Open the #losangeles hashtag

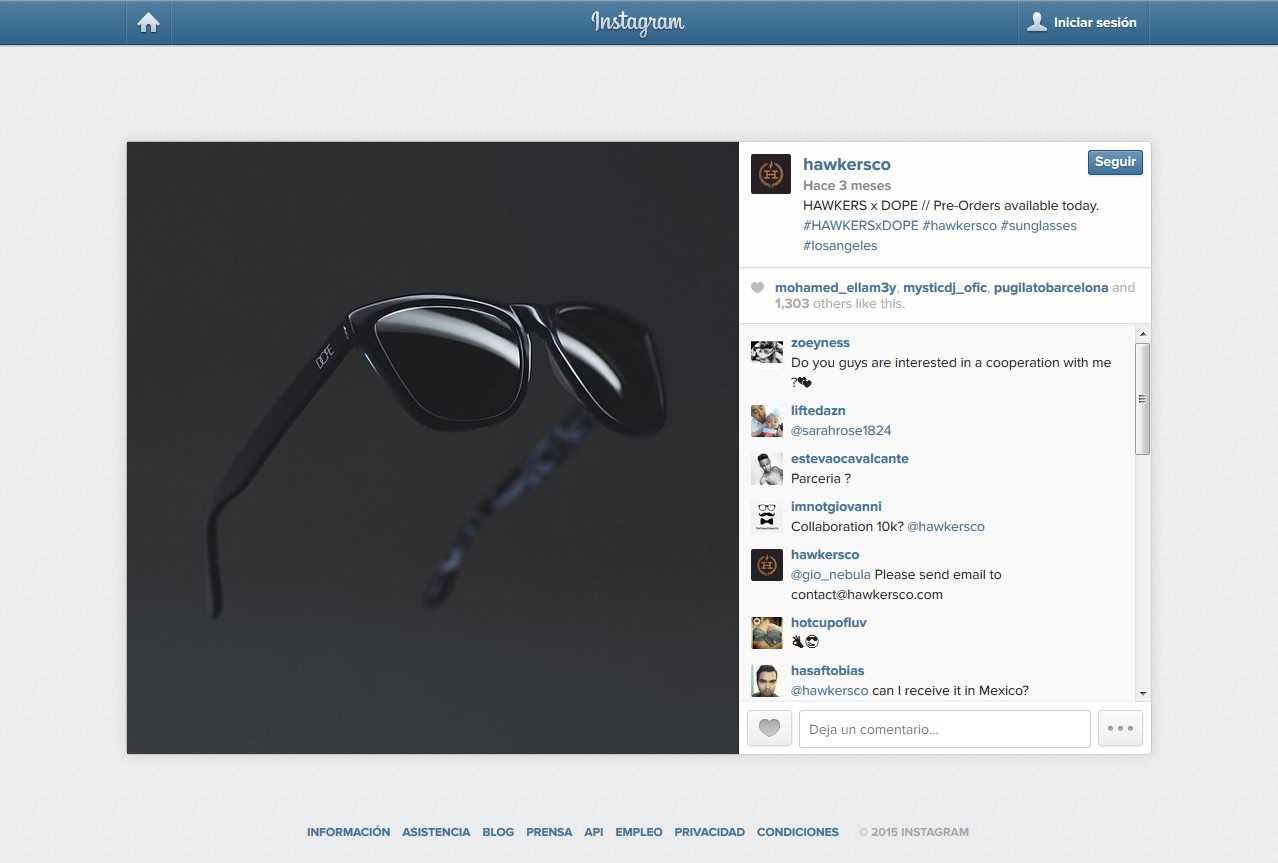click(x=840, y=246)
